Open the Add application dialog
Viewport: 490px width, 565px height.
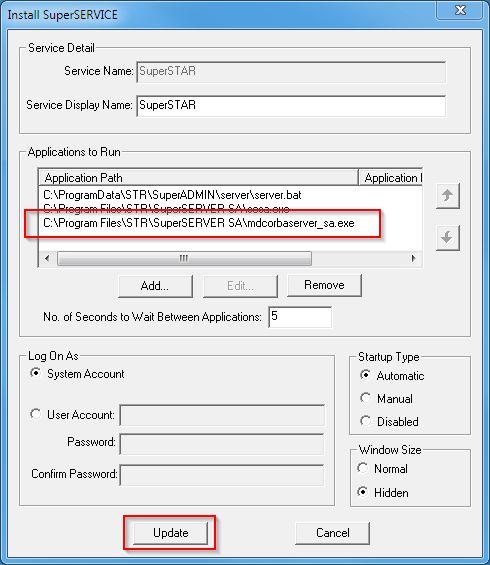155,286
